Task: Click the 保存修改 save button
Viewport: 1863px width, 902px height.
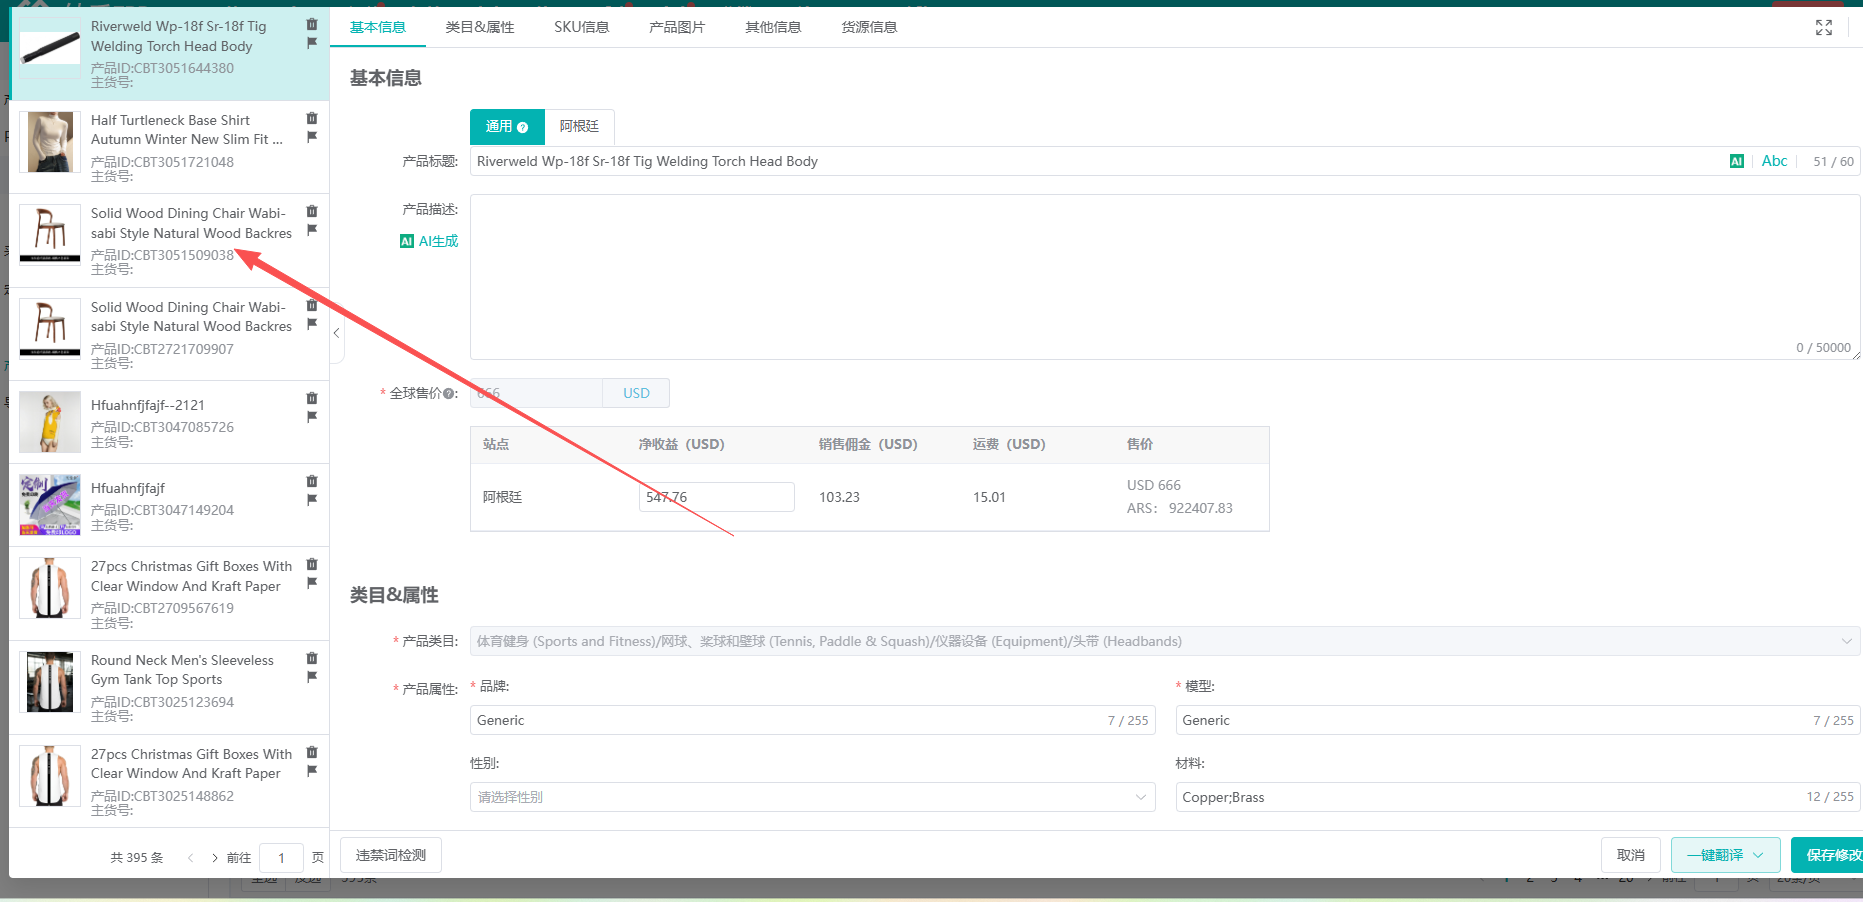Action: pyautogui.click(x=1830, y=855)
